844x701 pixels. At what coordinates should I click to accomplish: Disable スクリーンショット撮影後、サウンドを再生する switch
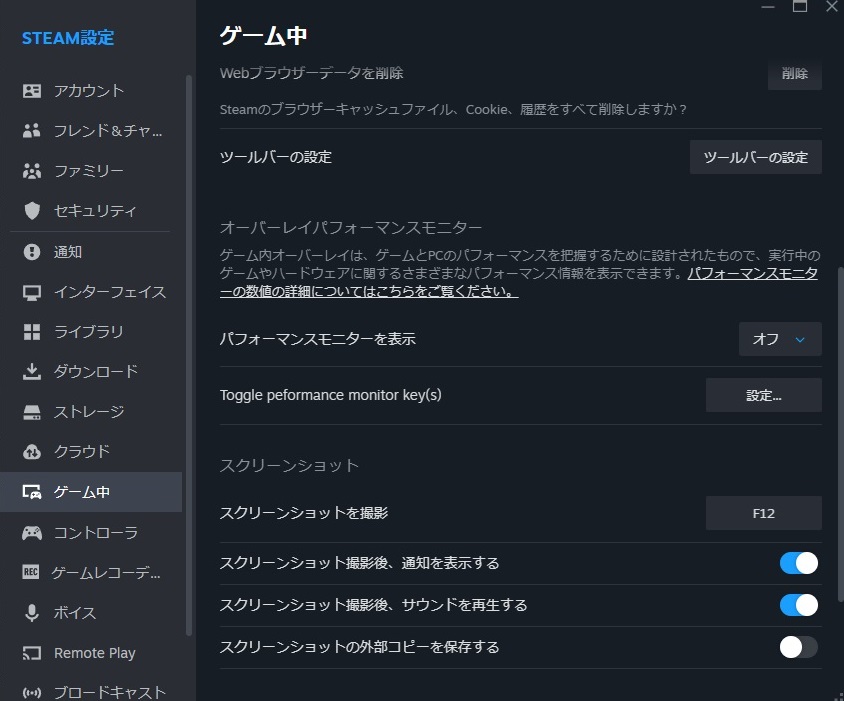coord(798,605)
